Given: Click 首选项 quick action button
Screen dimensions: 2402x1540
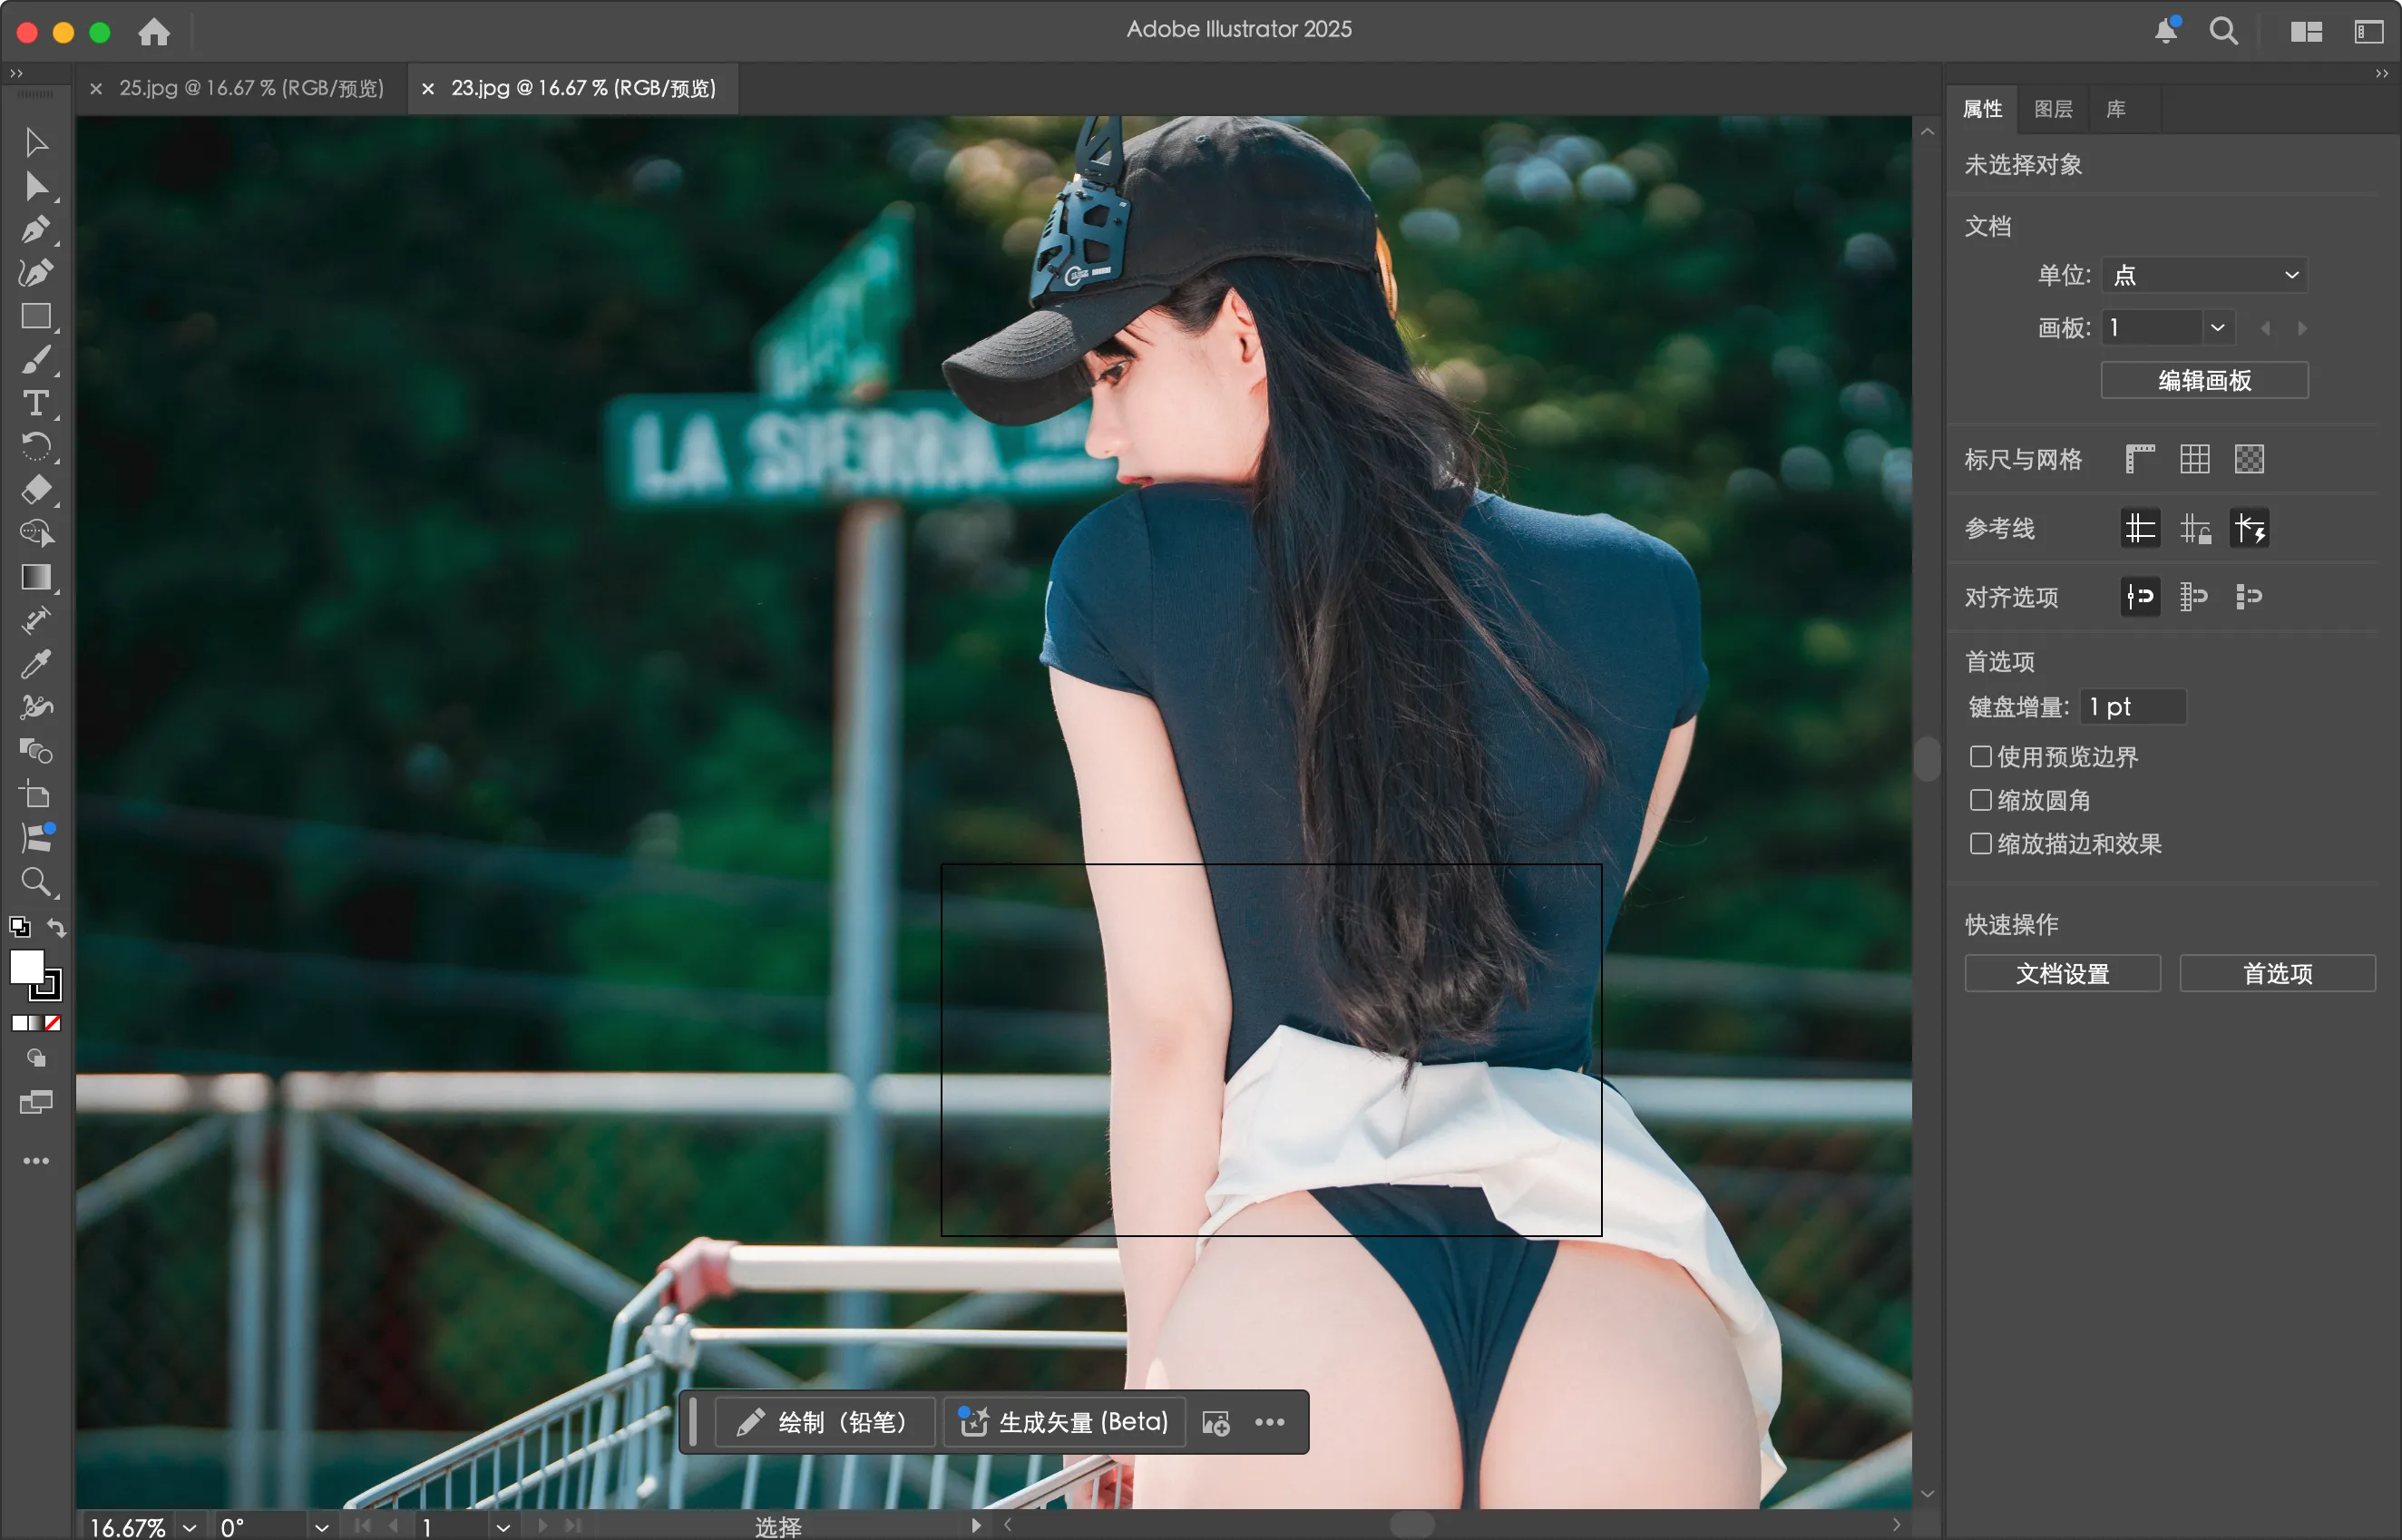Looking at the screenshot, I should tap(2277, 973).
